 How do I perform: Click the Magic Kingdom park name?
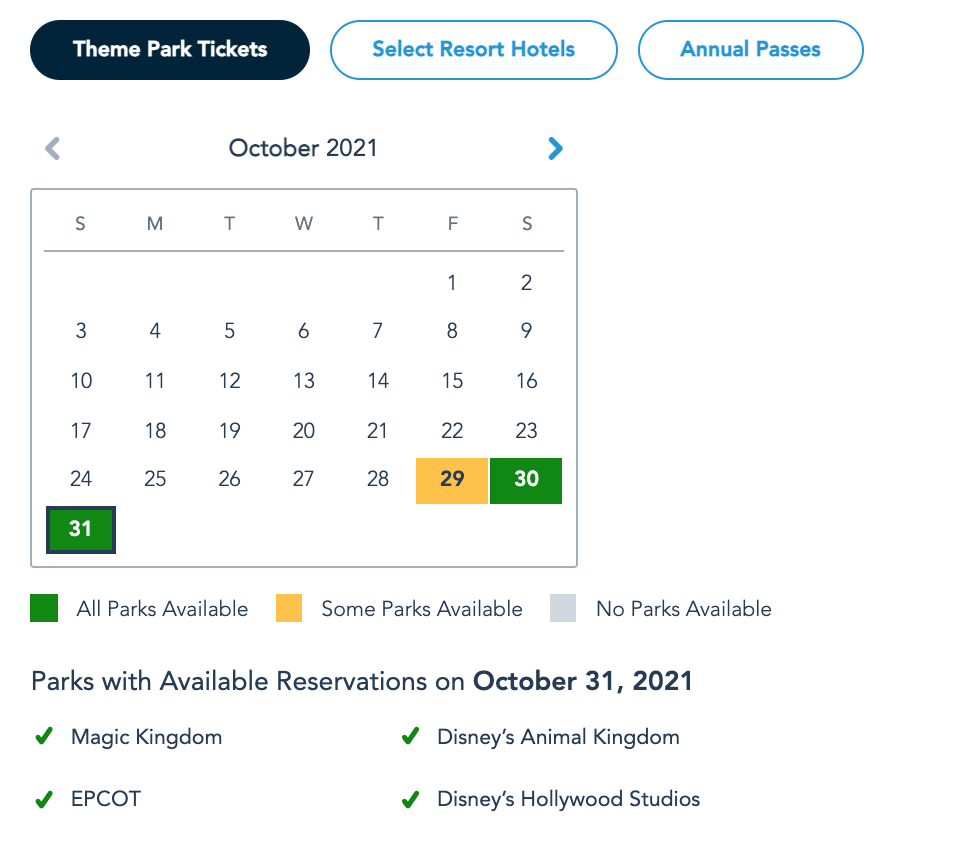146,738
